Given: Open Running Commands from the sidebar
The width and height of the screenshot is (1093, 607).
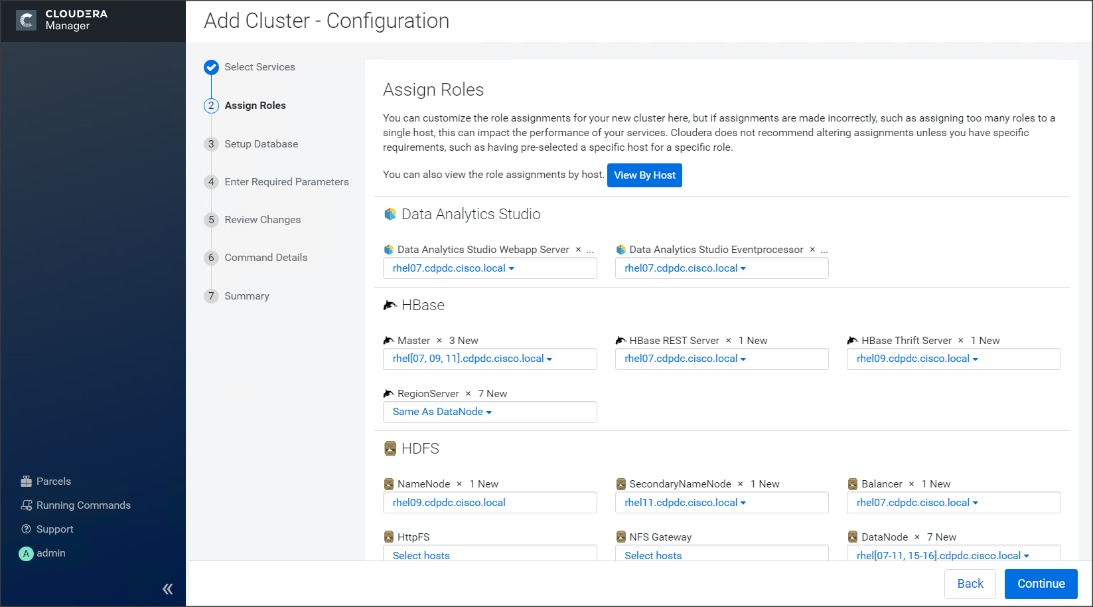Looking at the screenshot, I should click(84, 505).
